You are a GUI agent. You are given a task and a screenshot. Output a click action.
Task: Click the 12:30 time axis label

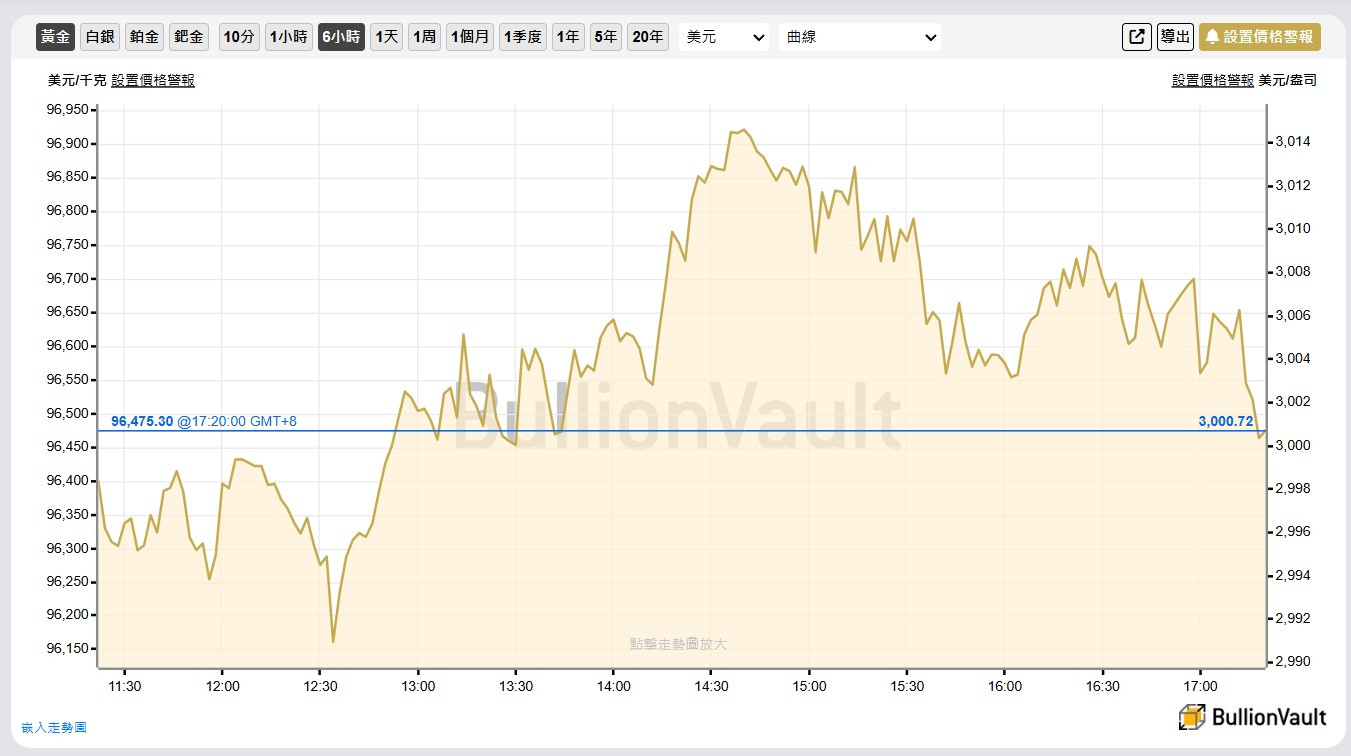pyautogui.click(x=320, y=686)
